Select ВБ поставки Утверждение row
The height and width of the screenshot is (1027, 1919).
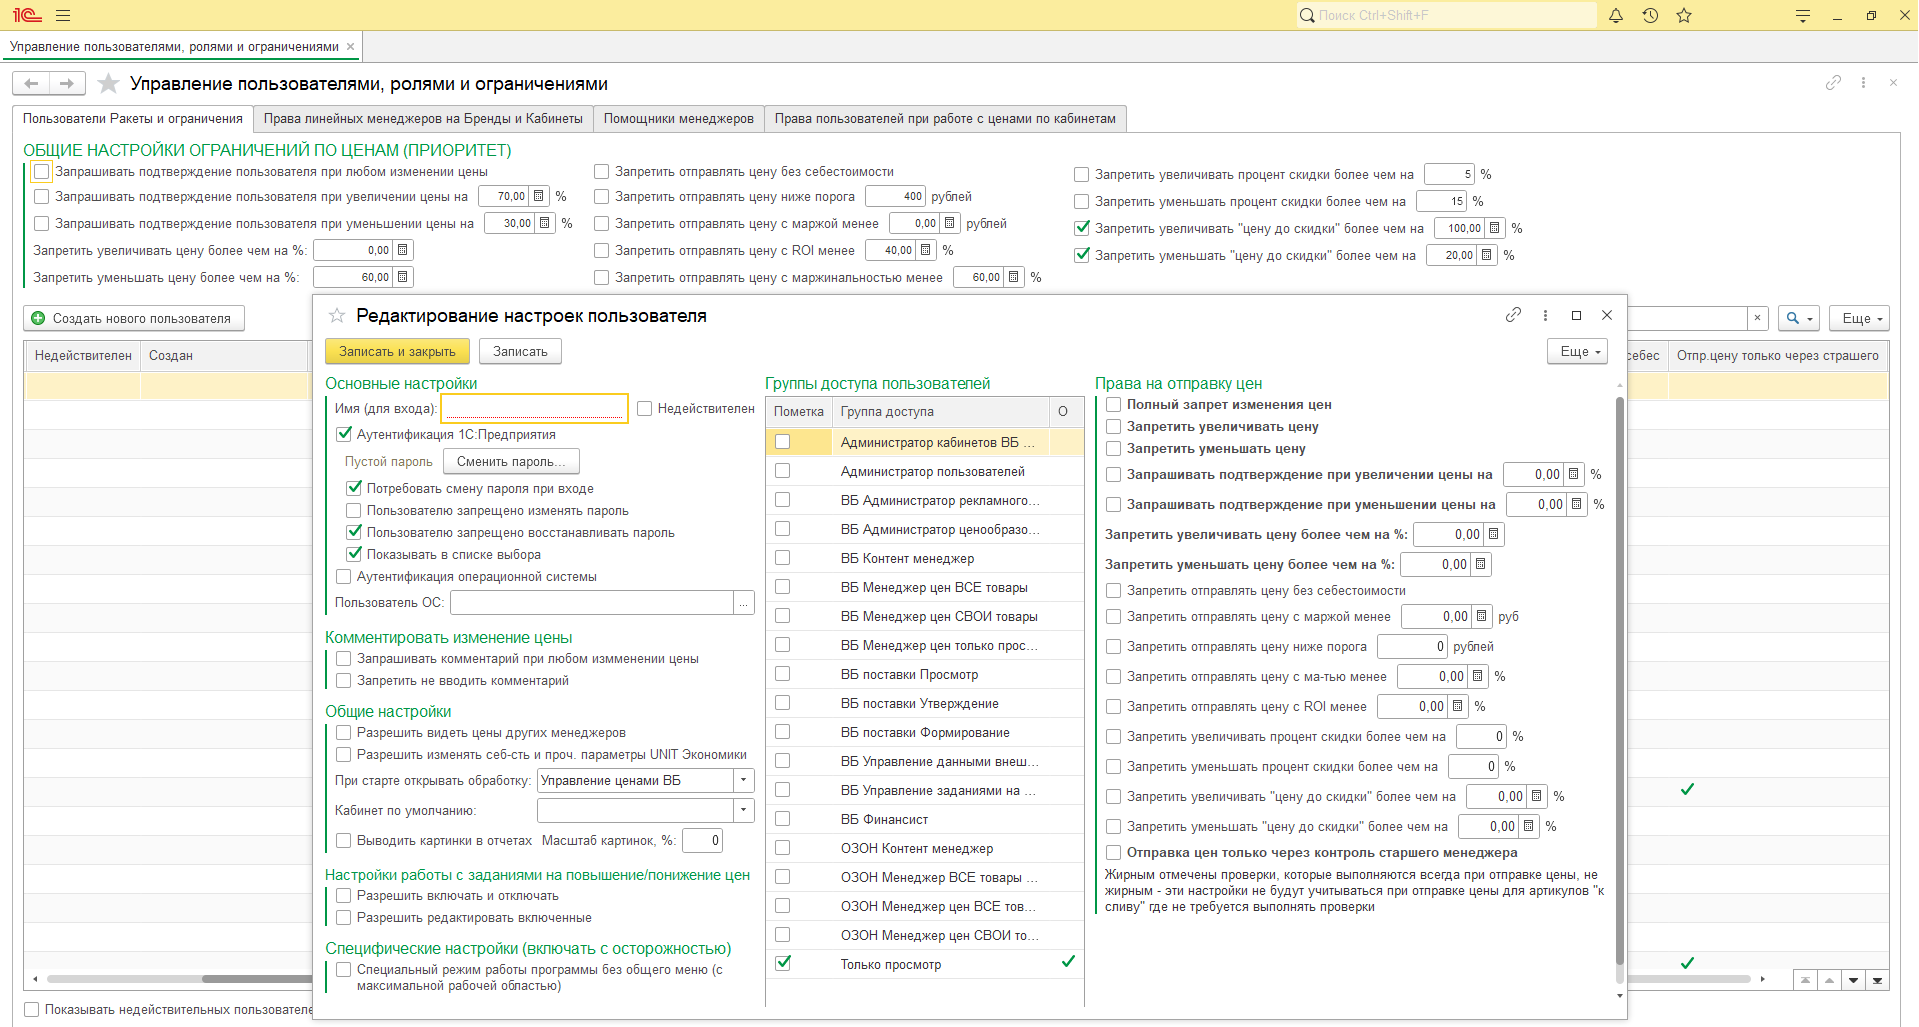tap(925, 703)
